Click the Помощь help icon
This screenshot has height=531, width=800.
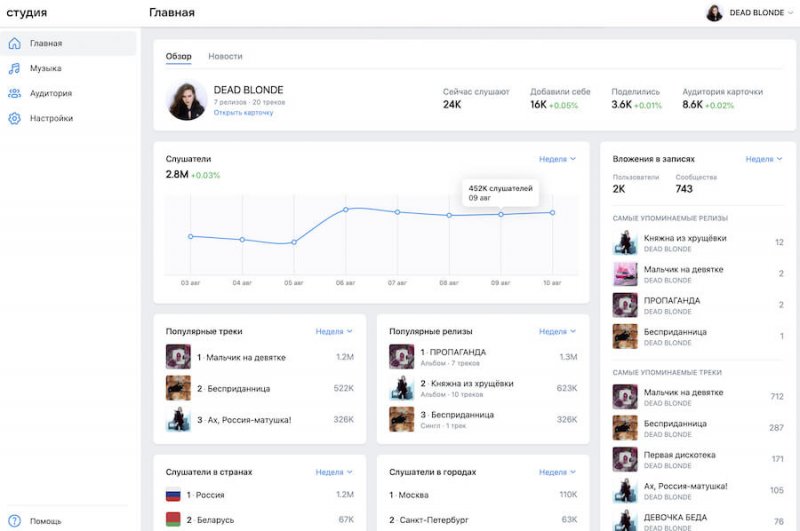tap(15, 520)
